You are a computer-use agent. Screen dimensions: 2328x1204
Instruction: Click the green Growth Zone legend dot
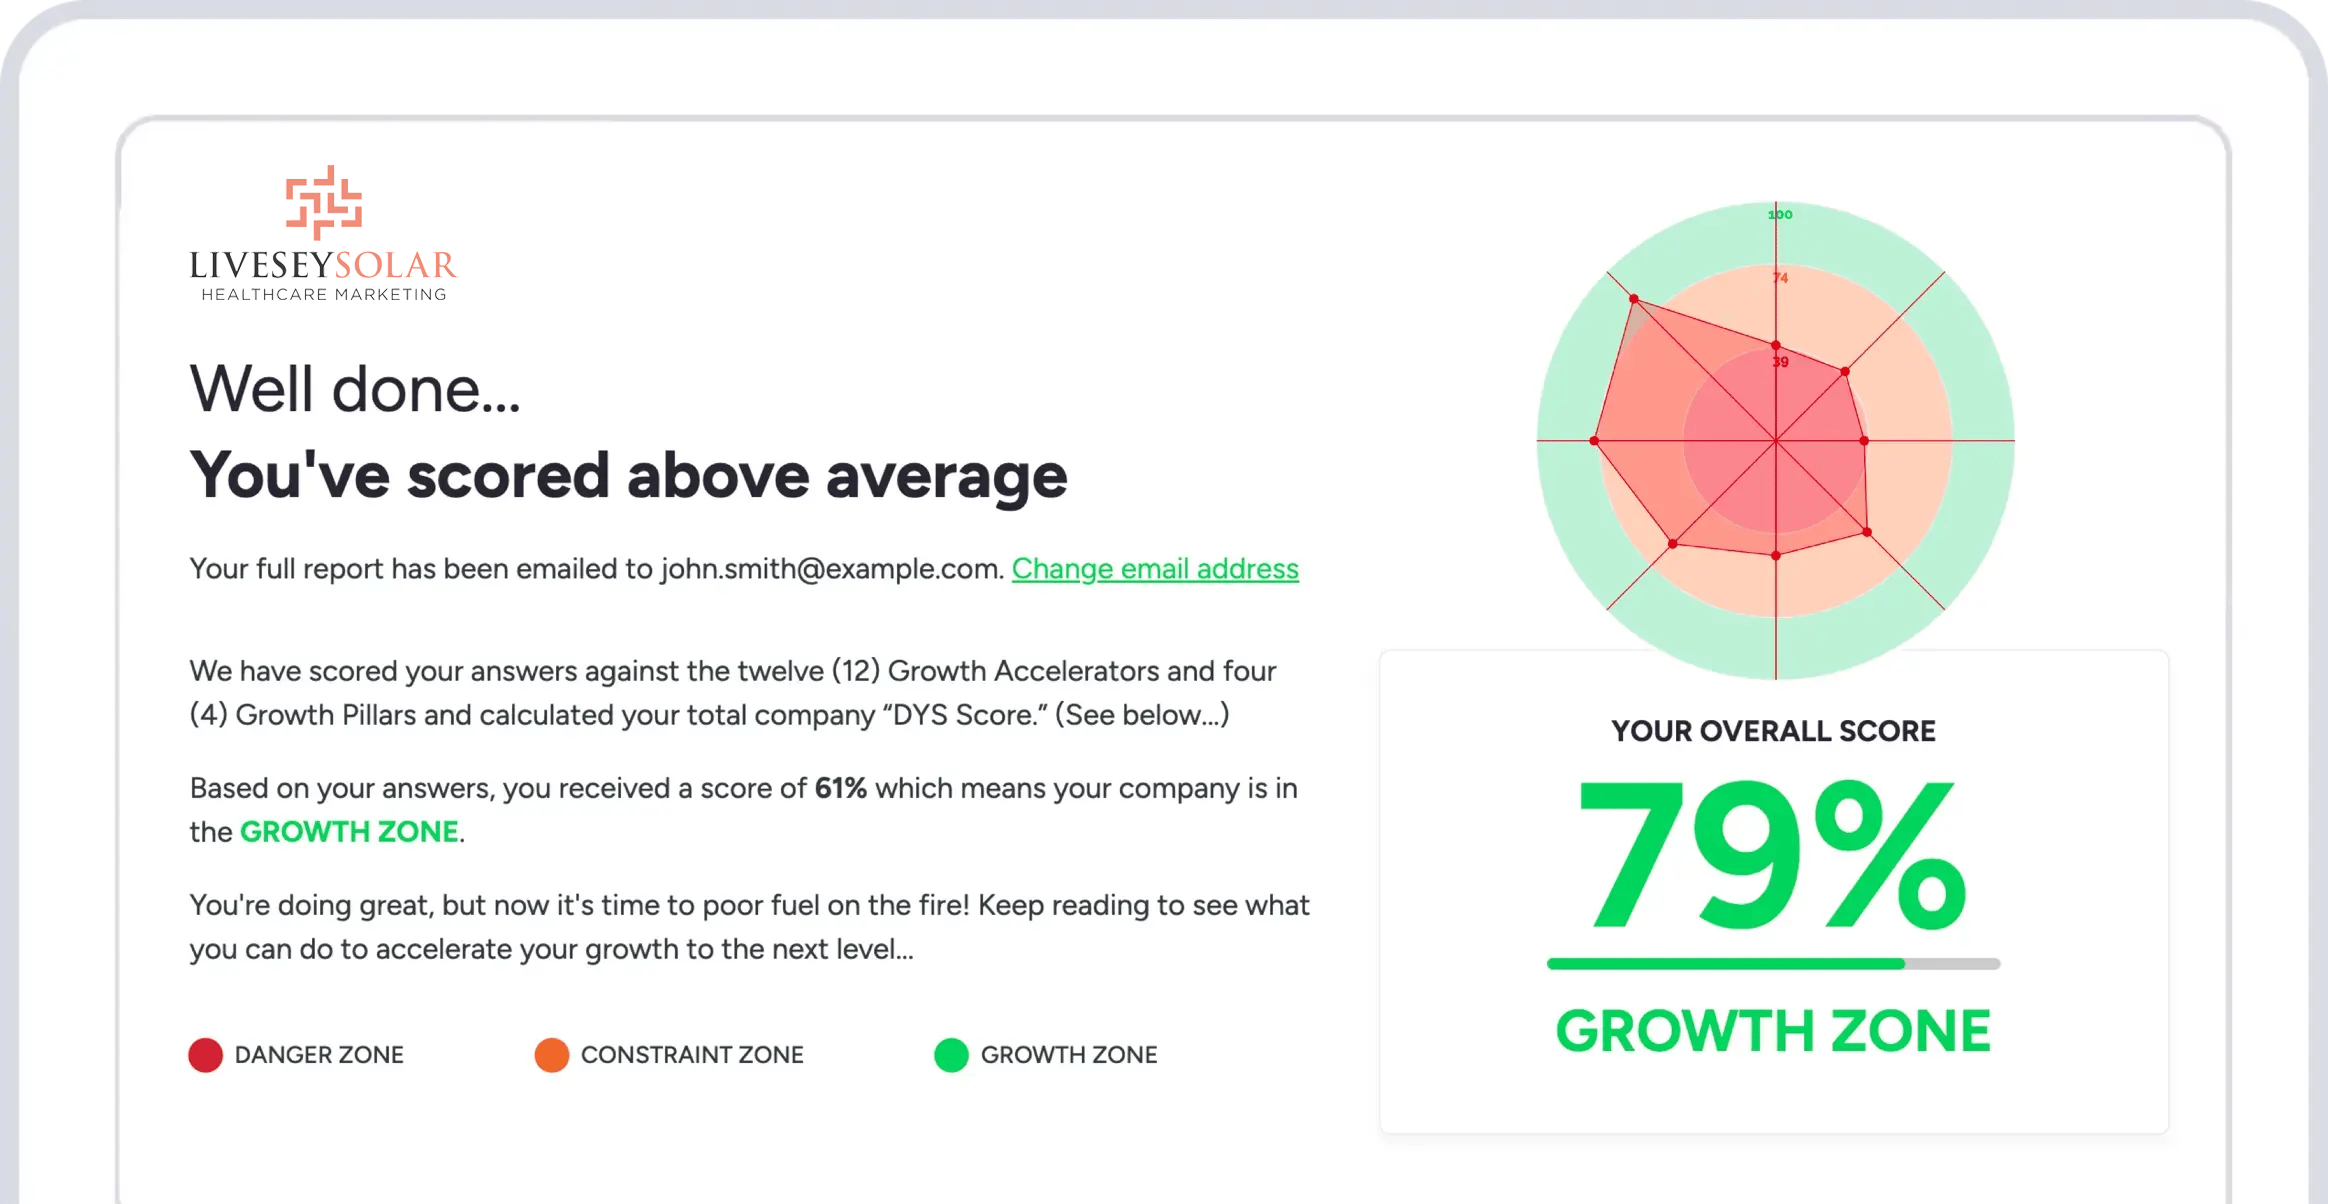pyautogui.click(x=951, y=1055)
